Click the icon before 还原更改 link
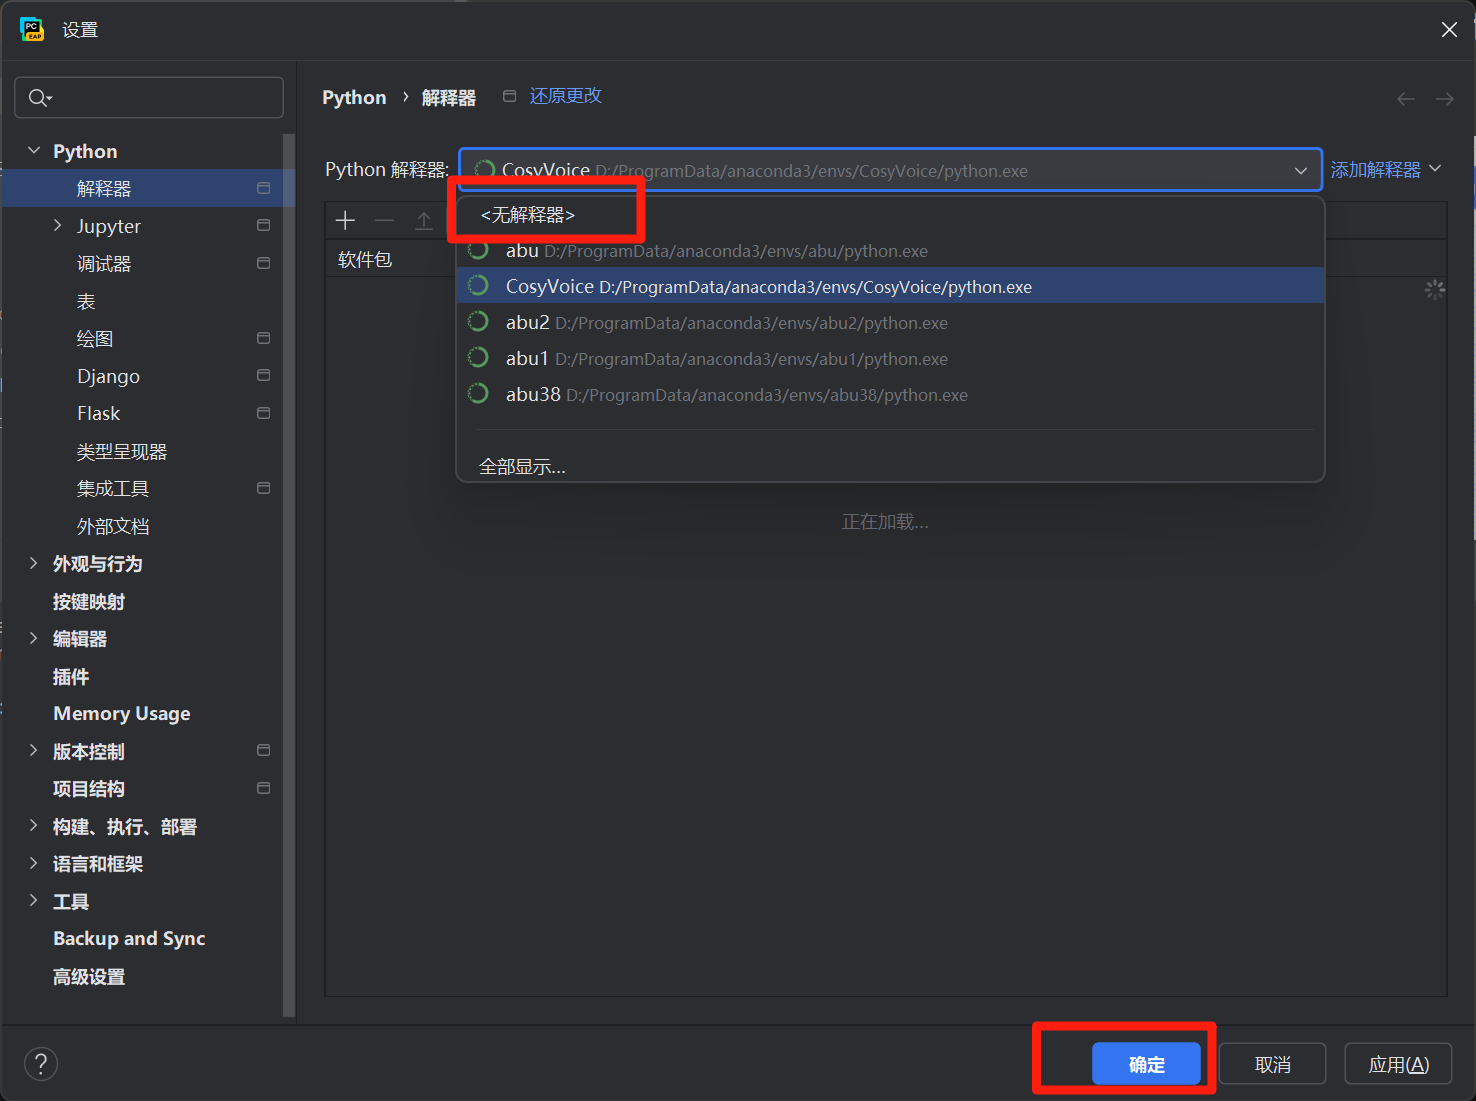The image size is (1476, 1101). [510, 96]
